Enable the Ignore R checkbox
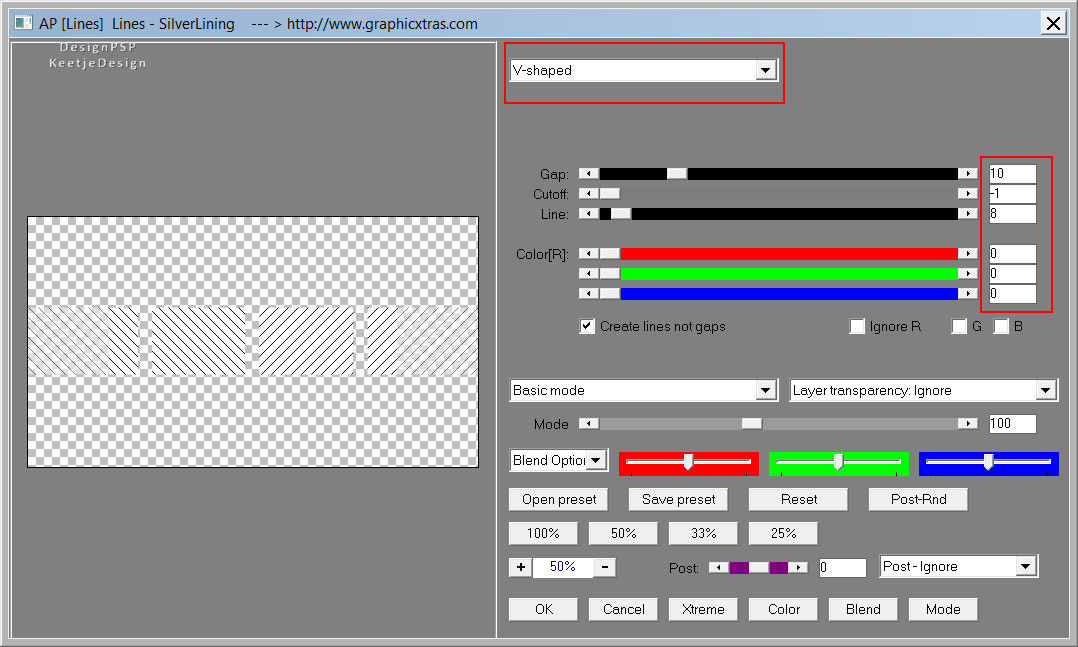 (857, 326)
